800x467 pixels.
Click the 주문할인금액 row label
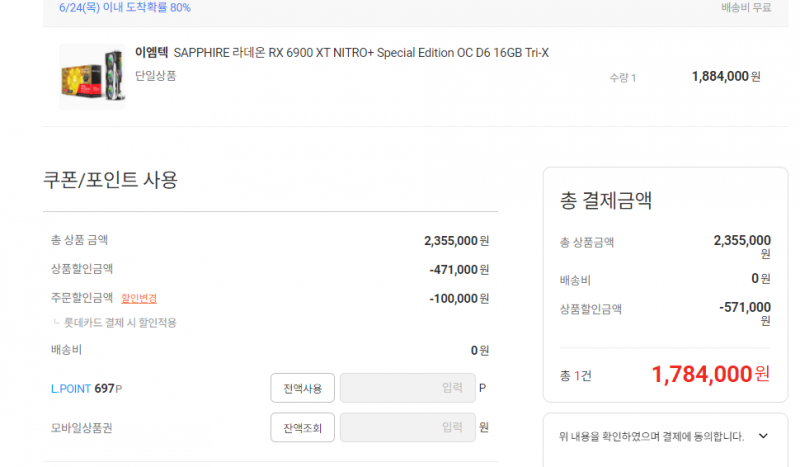coord(82,298)
